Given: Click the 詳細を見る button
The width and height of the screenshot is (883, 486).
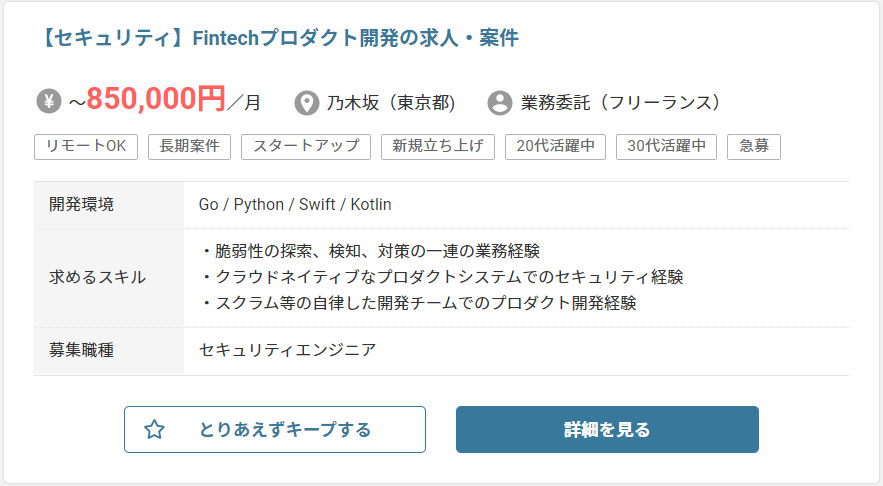Looking at the screenshot, I should pyautogui.click(x=607, y=430).
